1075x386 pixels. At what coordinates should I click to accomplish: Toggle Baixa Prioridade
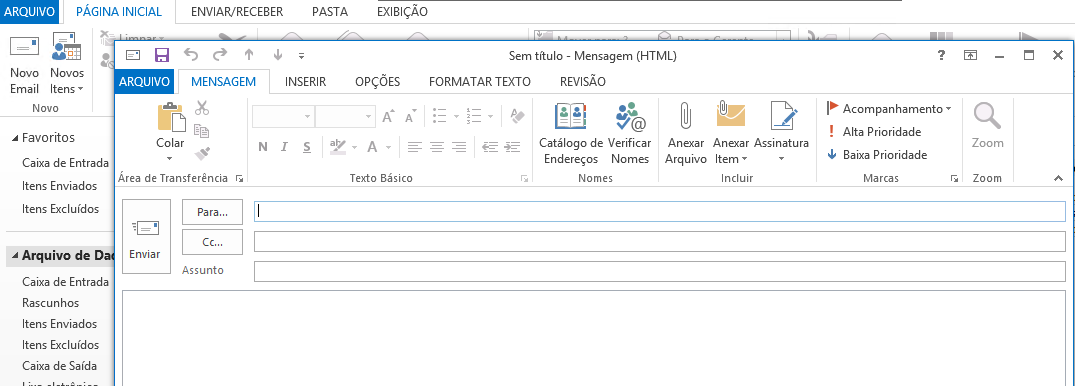tap(877, 155)
